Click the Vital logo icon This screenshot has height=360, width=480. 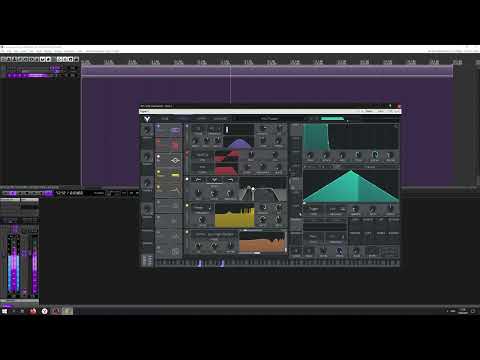click(x=147, y=119)
